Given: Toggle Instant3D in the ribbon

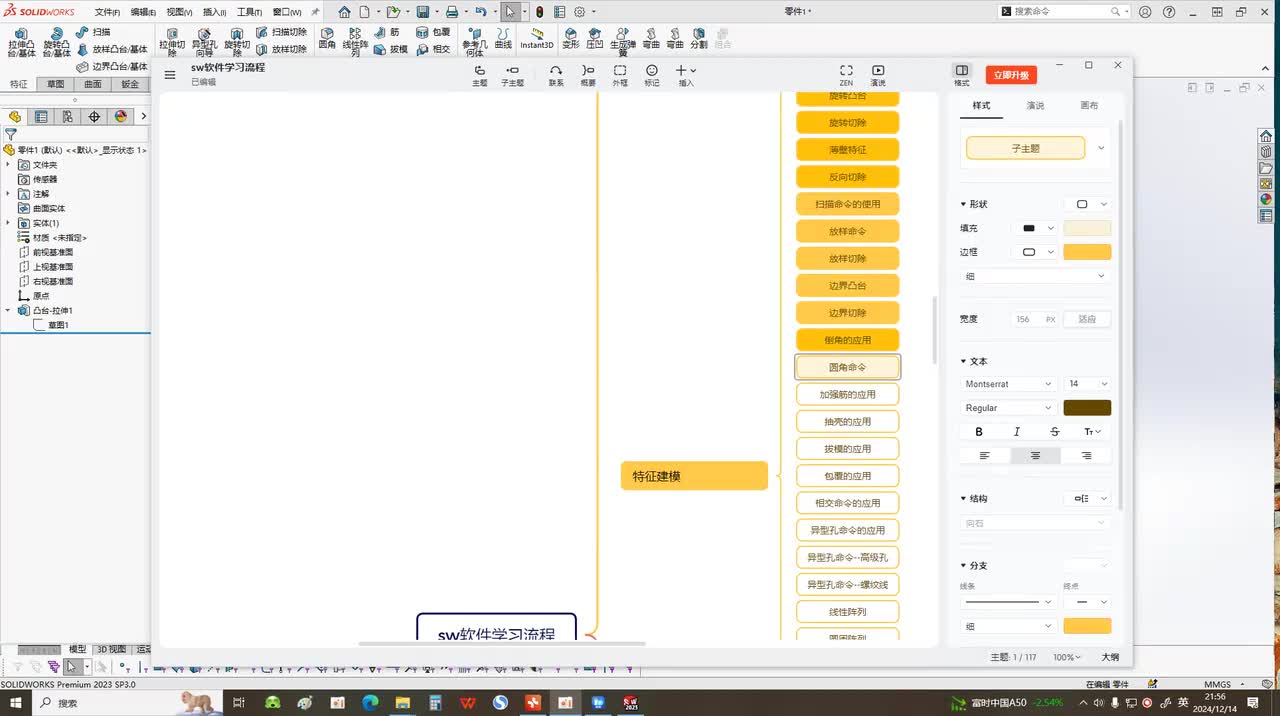Looking at the screenshot, I should (537, 39).
